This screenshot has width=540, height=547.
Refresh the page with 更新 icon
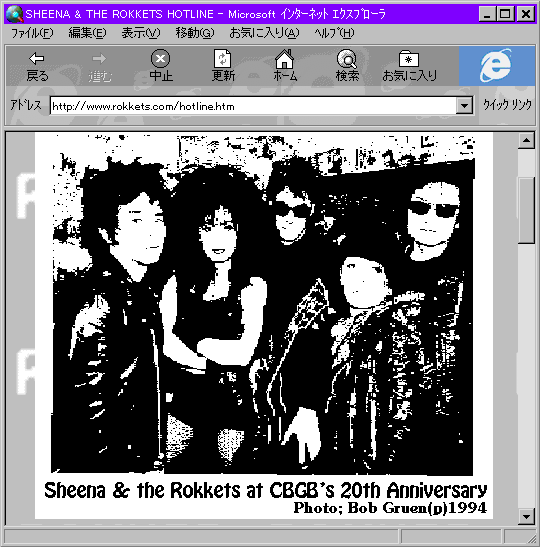(x=223, y=59)
